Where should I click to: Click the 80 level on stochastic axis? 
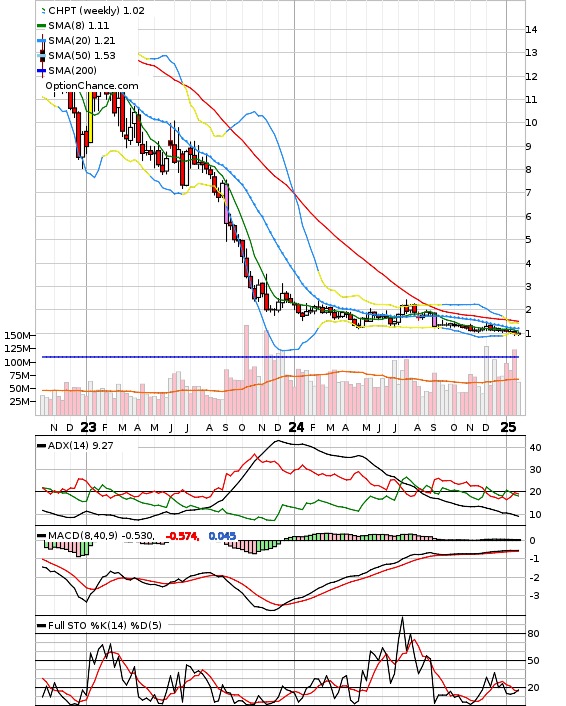click(534, 634)
